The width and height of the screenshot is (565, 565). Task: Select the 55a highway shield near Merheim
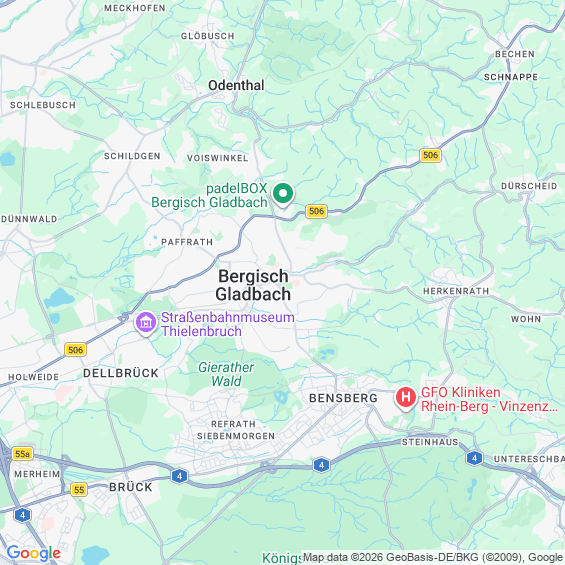[23, 454]
